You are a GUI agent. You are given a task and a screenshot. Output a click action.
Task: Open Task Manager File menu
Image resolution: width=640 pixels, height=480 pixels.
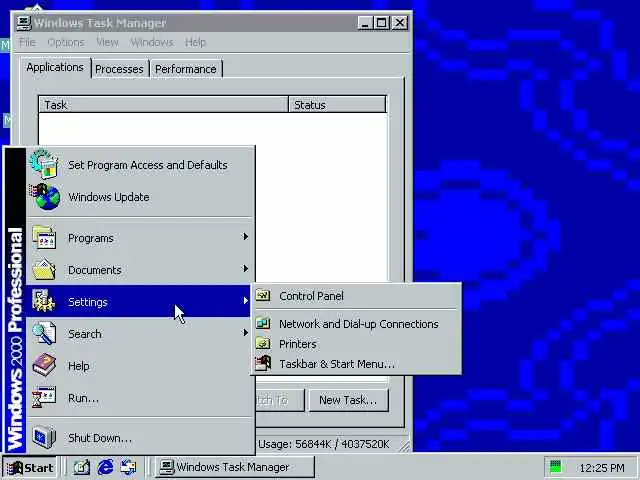point(27,42)
